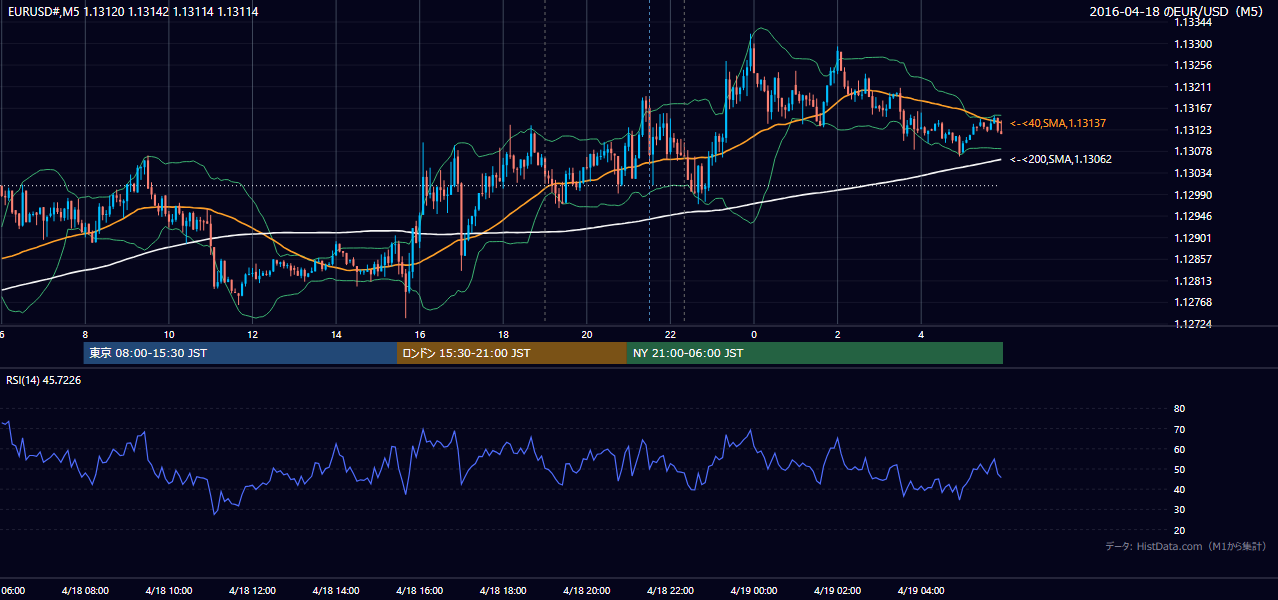Click RSI scale value 70
This screenshot has height=600, width=1278.
(x=1179, y=429)
